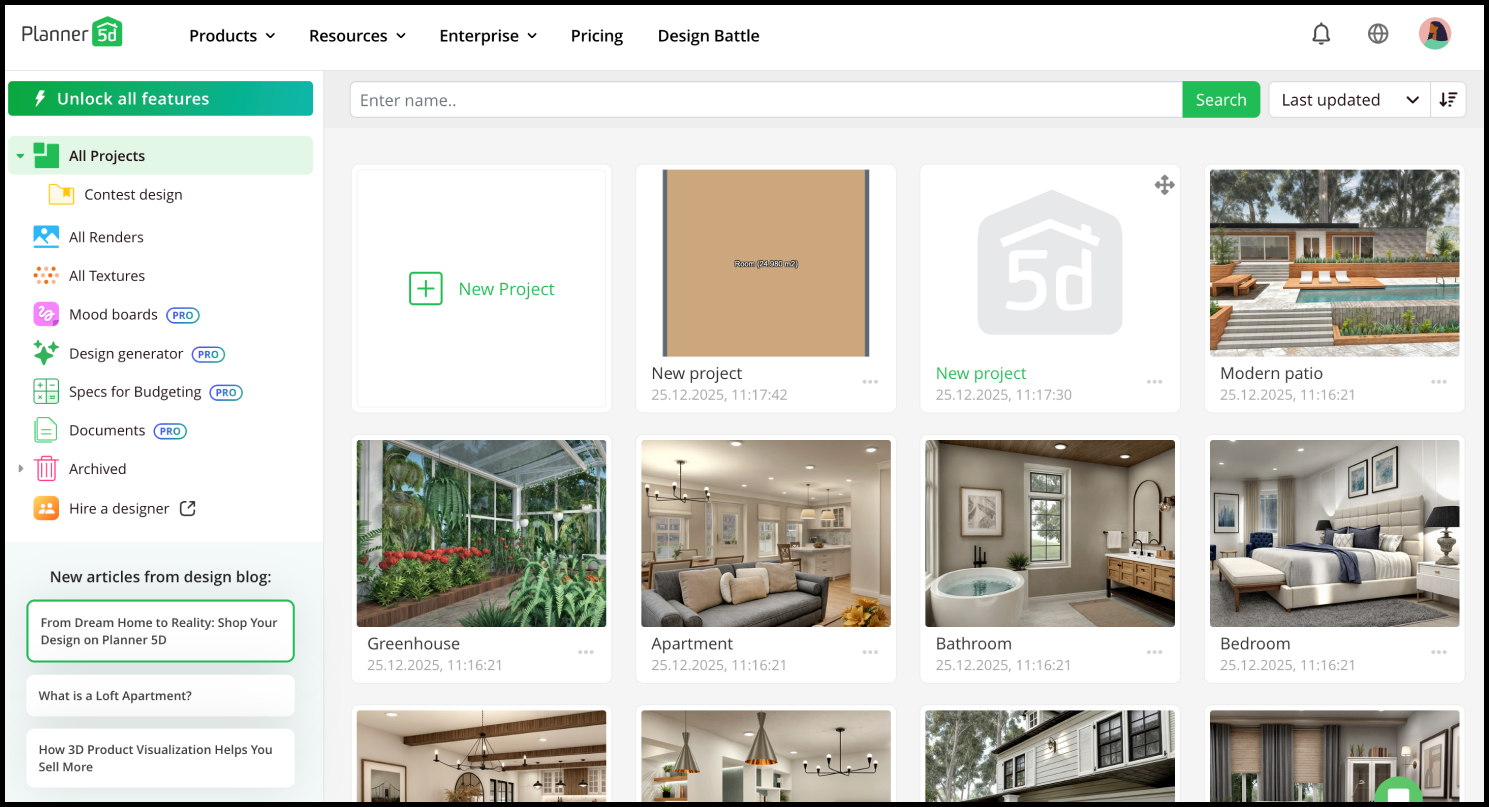The width and height of the screenshot is (1489, 807).
Task: Expand the Resources menu
Action: [358, 36]
